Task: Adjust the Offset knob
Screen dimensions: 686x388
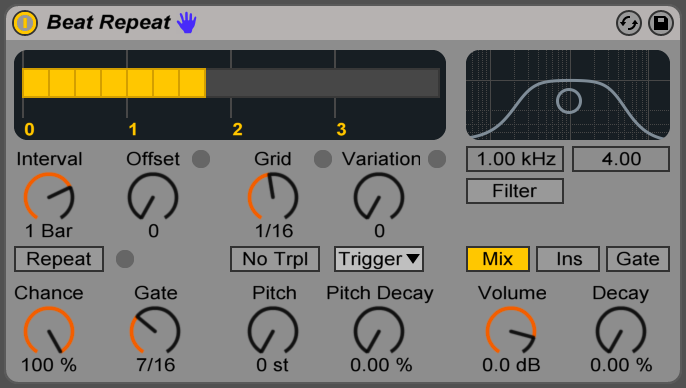Action: (x=153, y=196)
